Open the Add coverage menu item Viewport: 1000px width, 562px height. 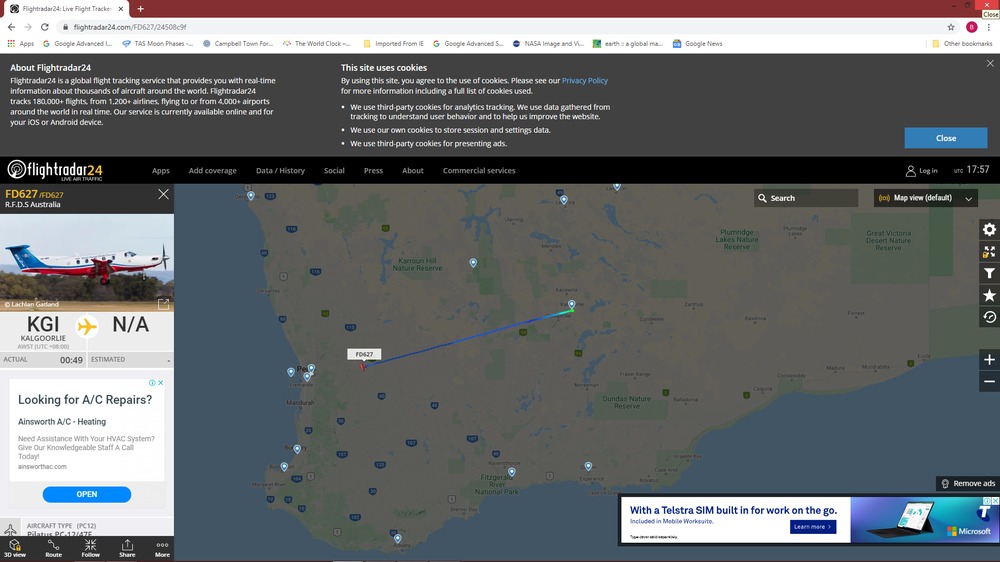212,171
